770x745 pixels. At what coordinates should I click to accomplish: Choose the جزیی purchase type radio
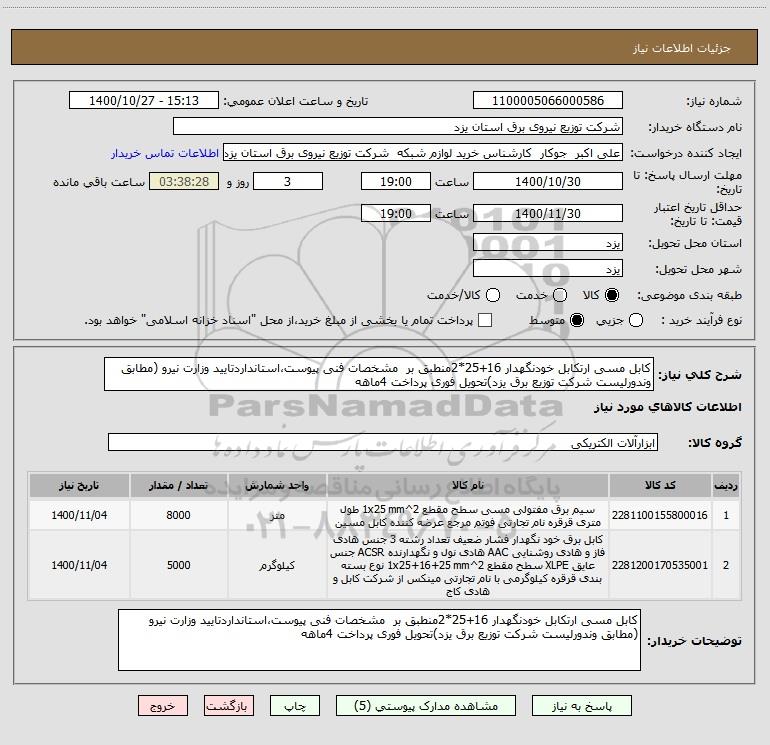pyautogui.click(x=636, y=320)
